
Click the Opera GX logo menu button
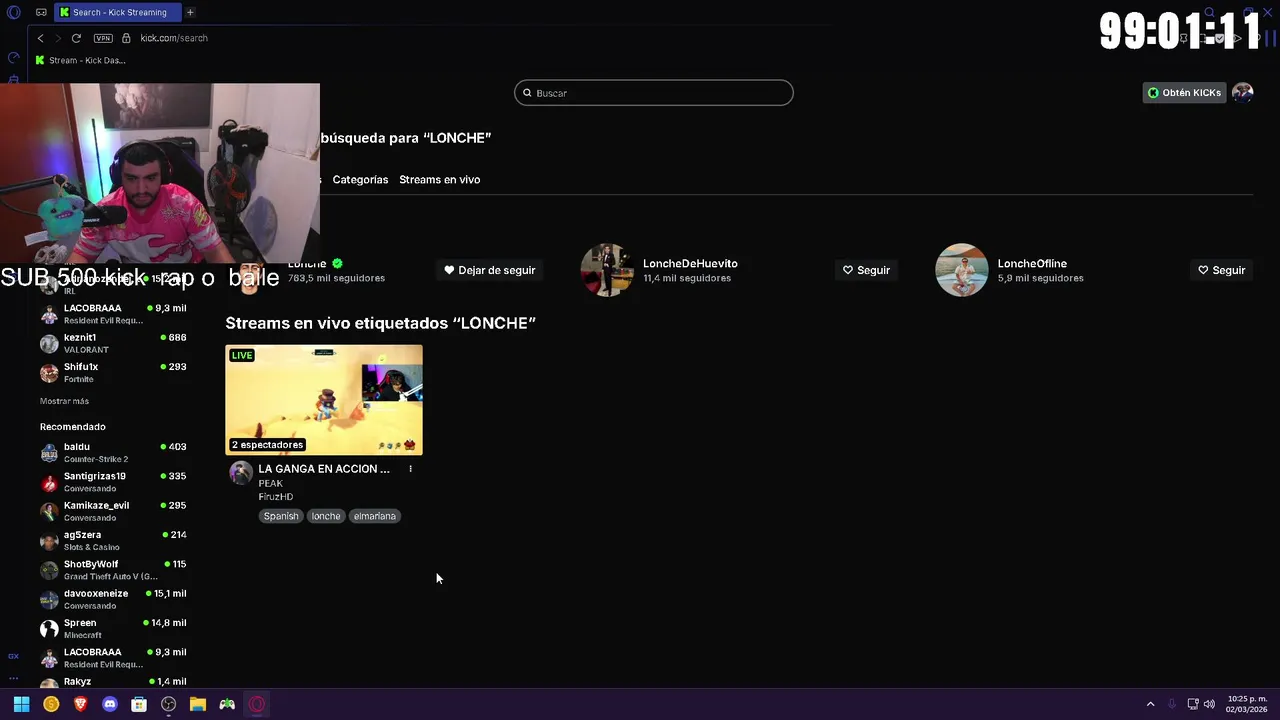tap(13, 12)
